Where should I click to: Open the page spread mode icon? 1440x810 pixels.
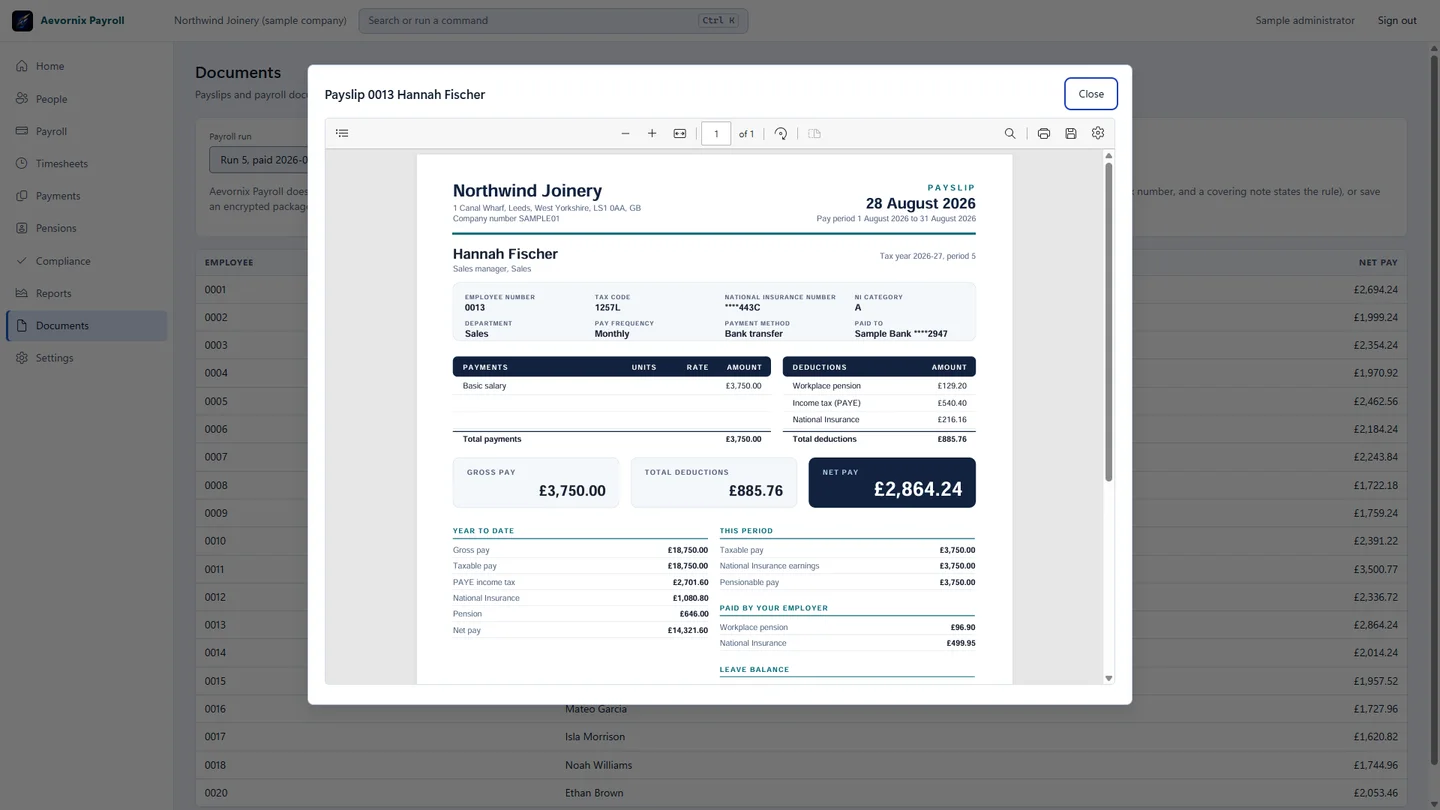point(814,133)
